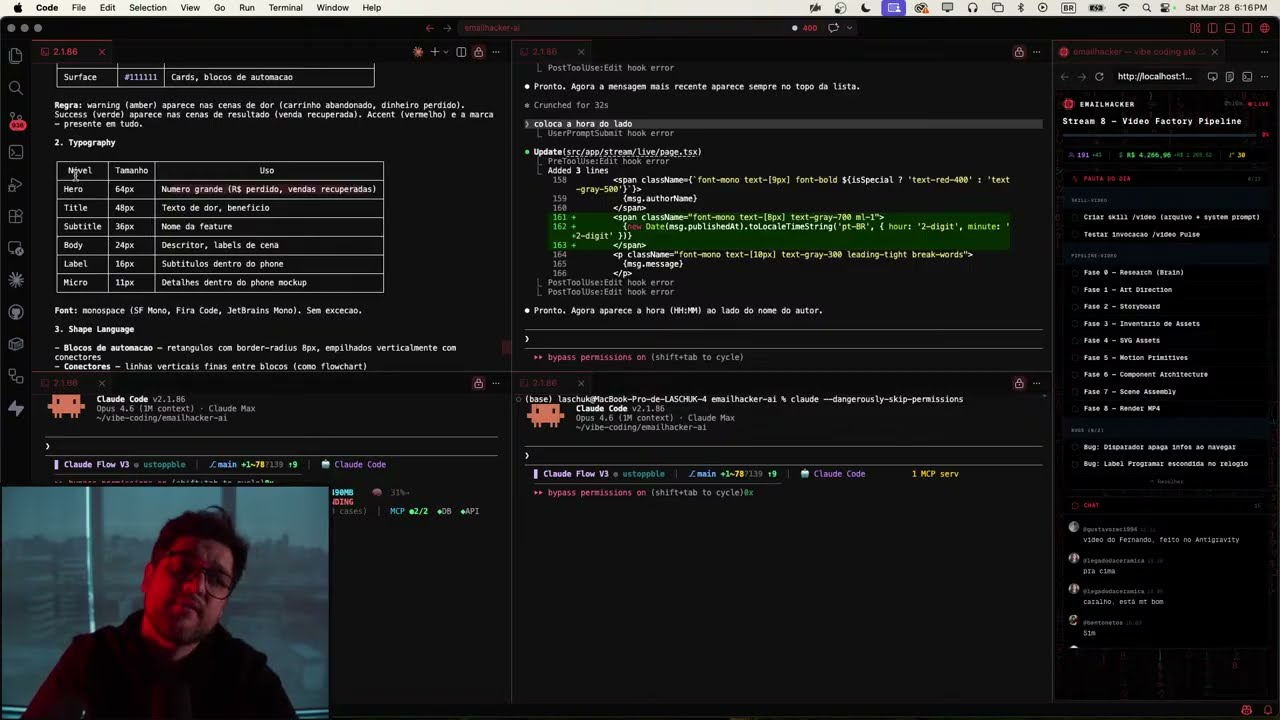1280x720 pixels.
Task: Click Bluetooth icon in macOS menu bar
Action: point(1020,8)
